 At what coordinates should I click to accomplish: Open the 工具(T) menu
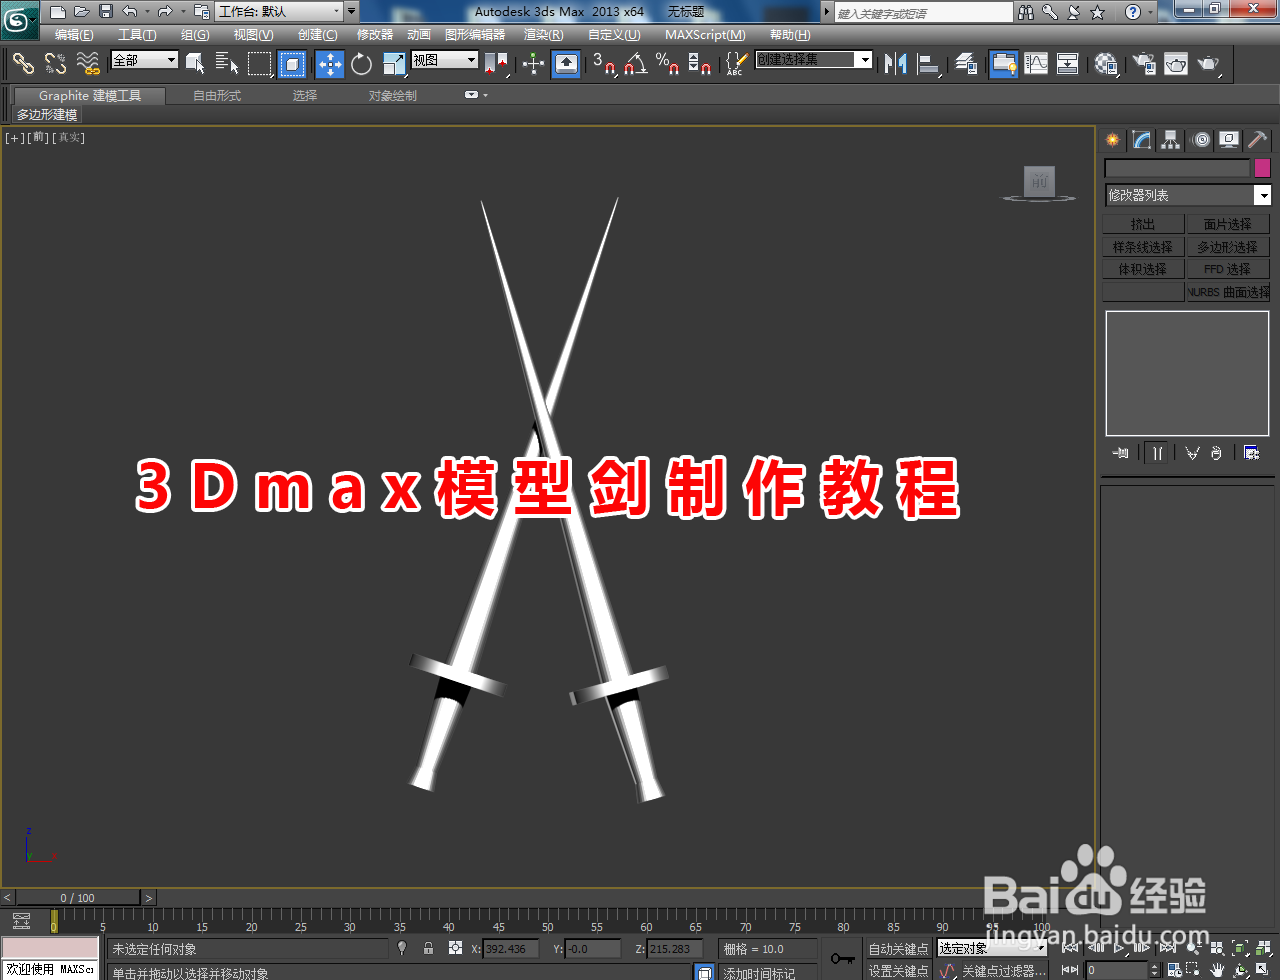137,35
